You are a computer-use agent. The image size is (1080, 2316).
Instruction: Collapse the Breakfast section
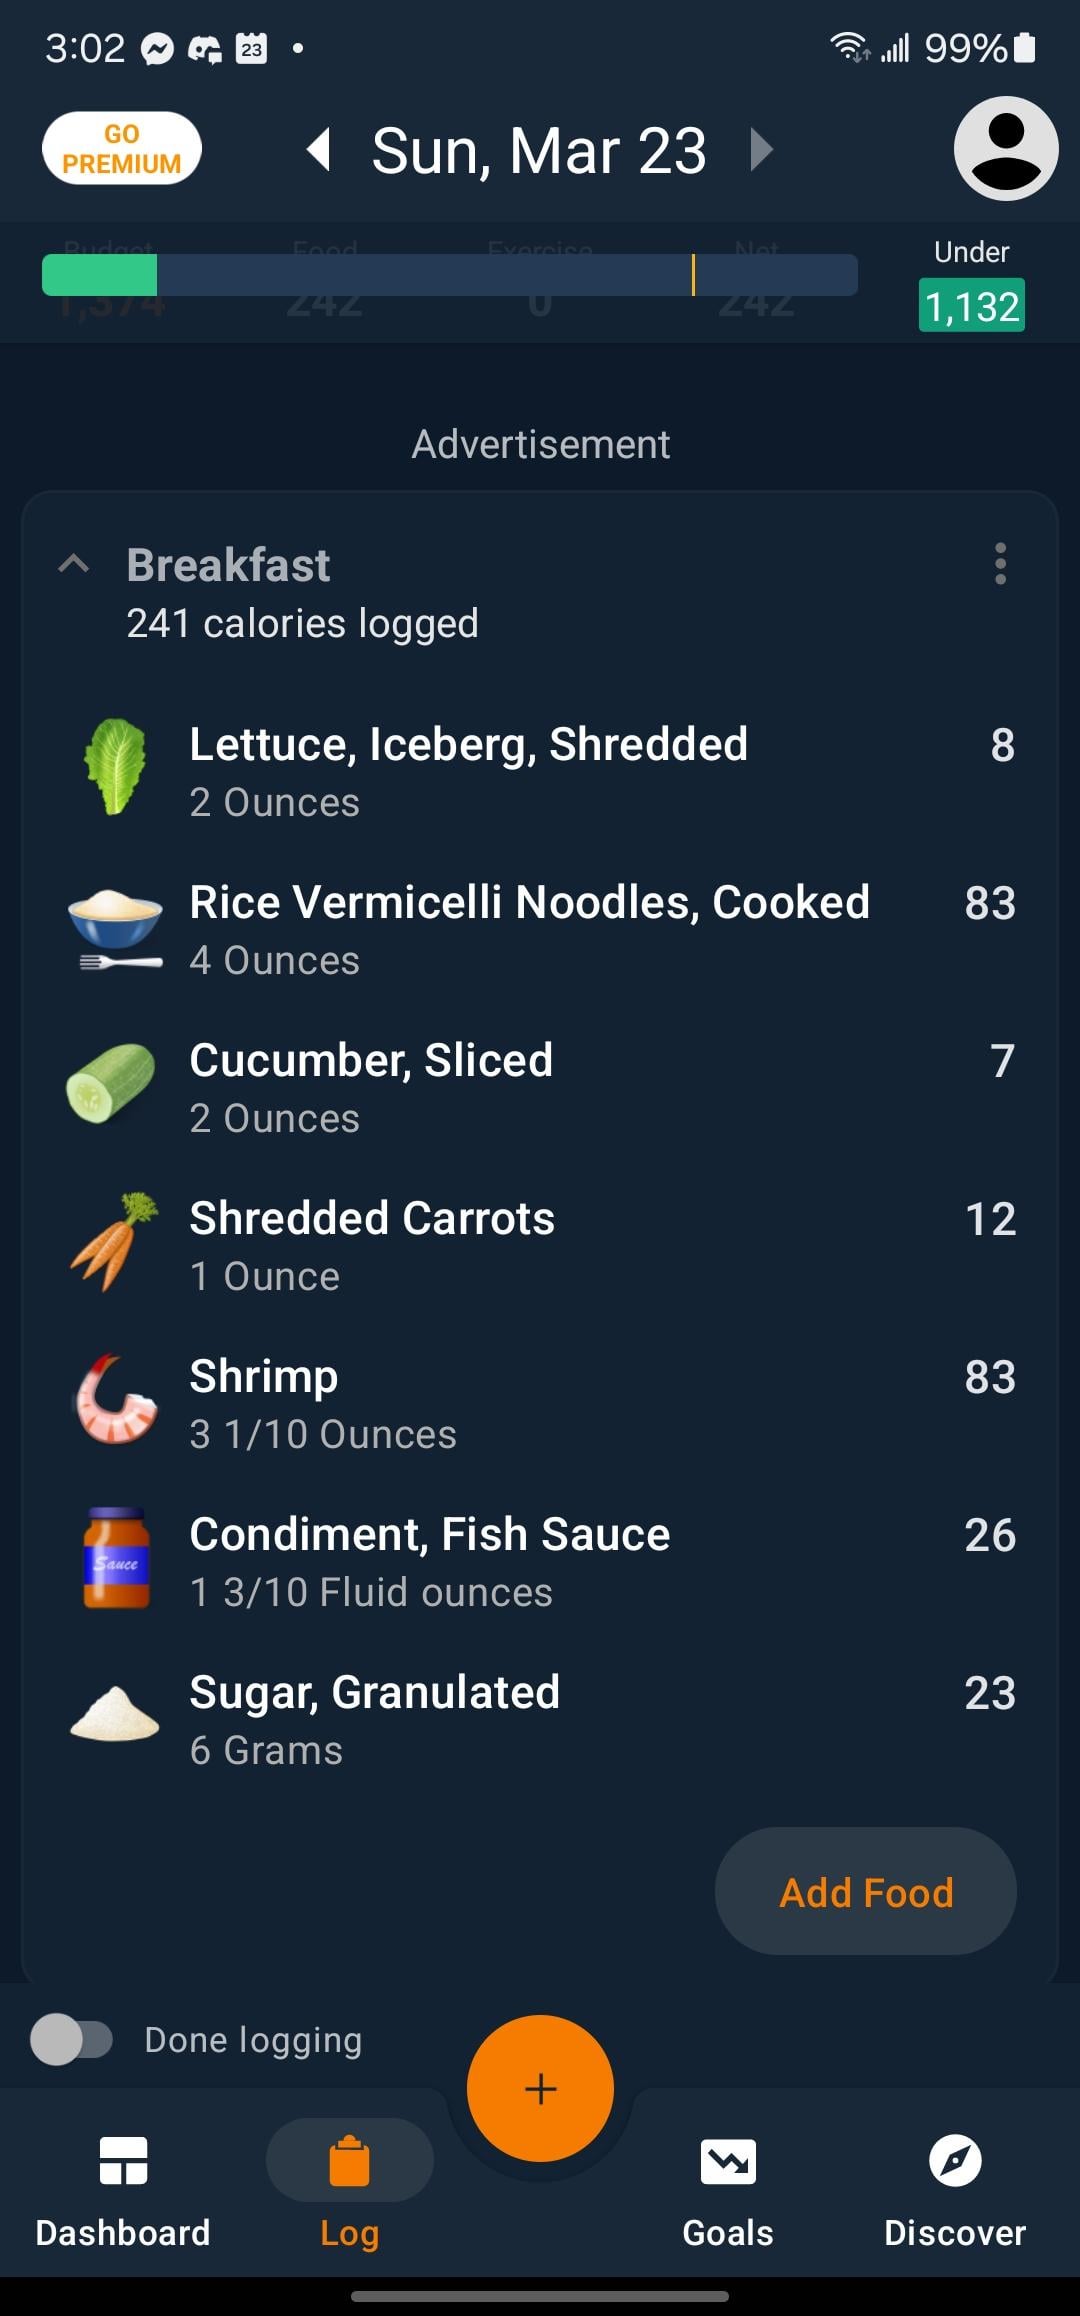pyautogui.click(x=74, y=565)
